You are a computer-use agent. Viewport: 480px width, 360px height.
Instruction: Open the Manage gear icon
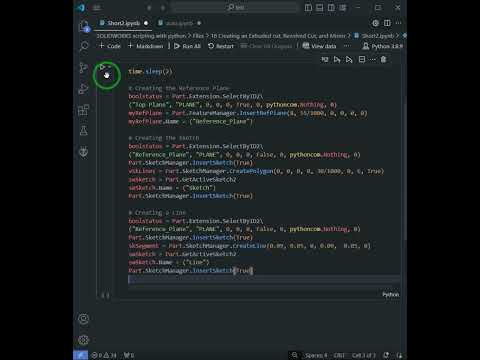[x=83, y=340]
